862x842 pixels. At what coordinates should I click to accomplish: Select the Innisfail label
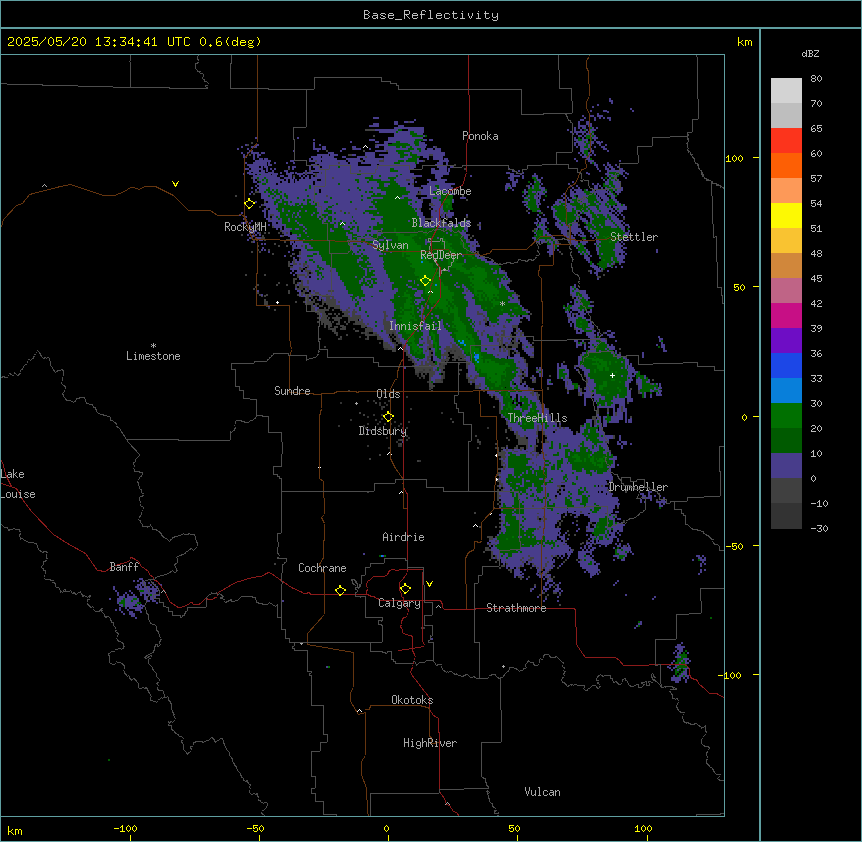point(415,326)
